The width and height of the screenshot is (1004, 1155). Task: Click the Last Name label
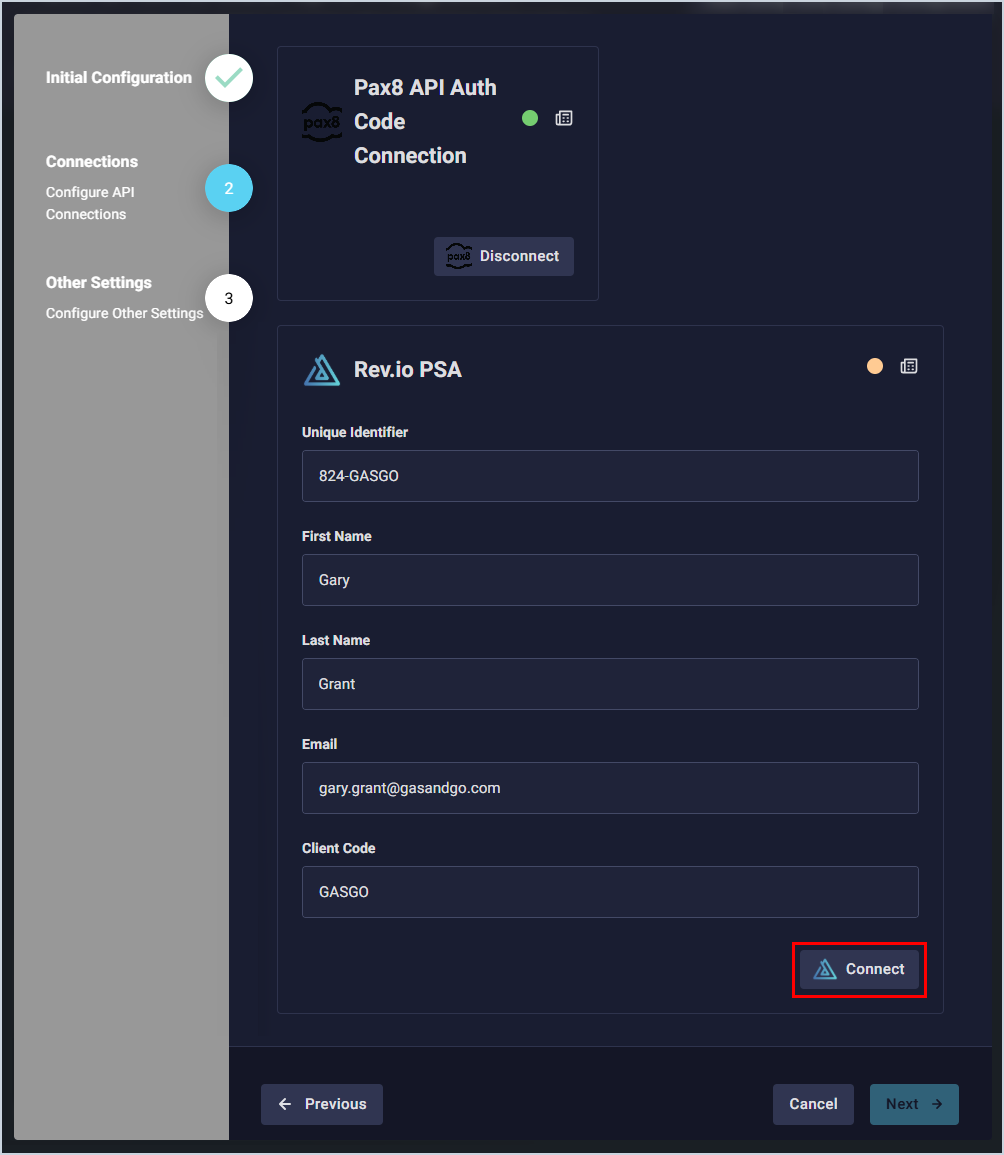(336, 640)
